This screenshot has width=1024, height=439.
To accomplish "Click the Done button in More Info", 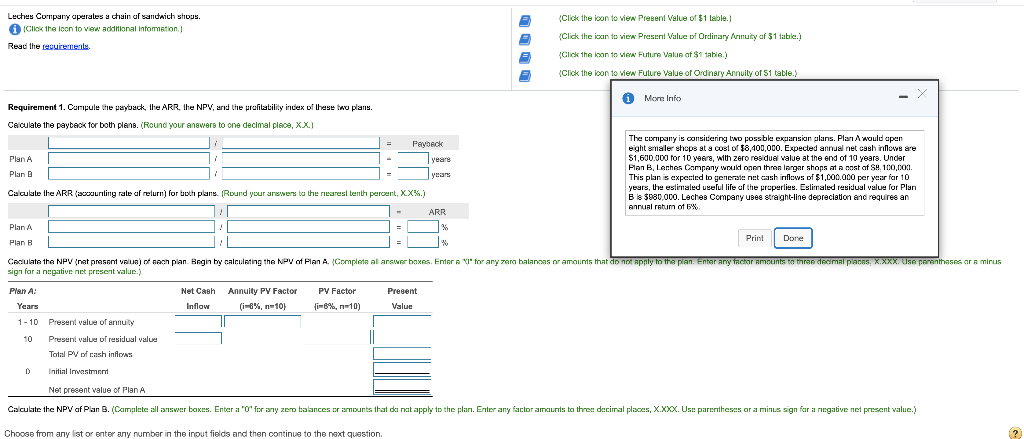I will tap(793, 238).
